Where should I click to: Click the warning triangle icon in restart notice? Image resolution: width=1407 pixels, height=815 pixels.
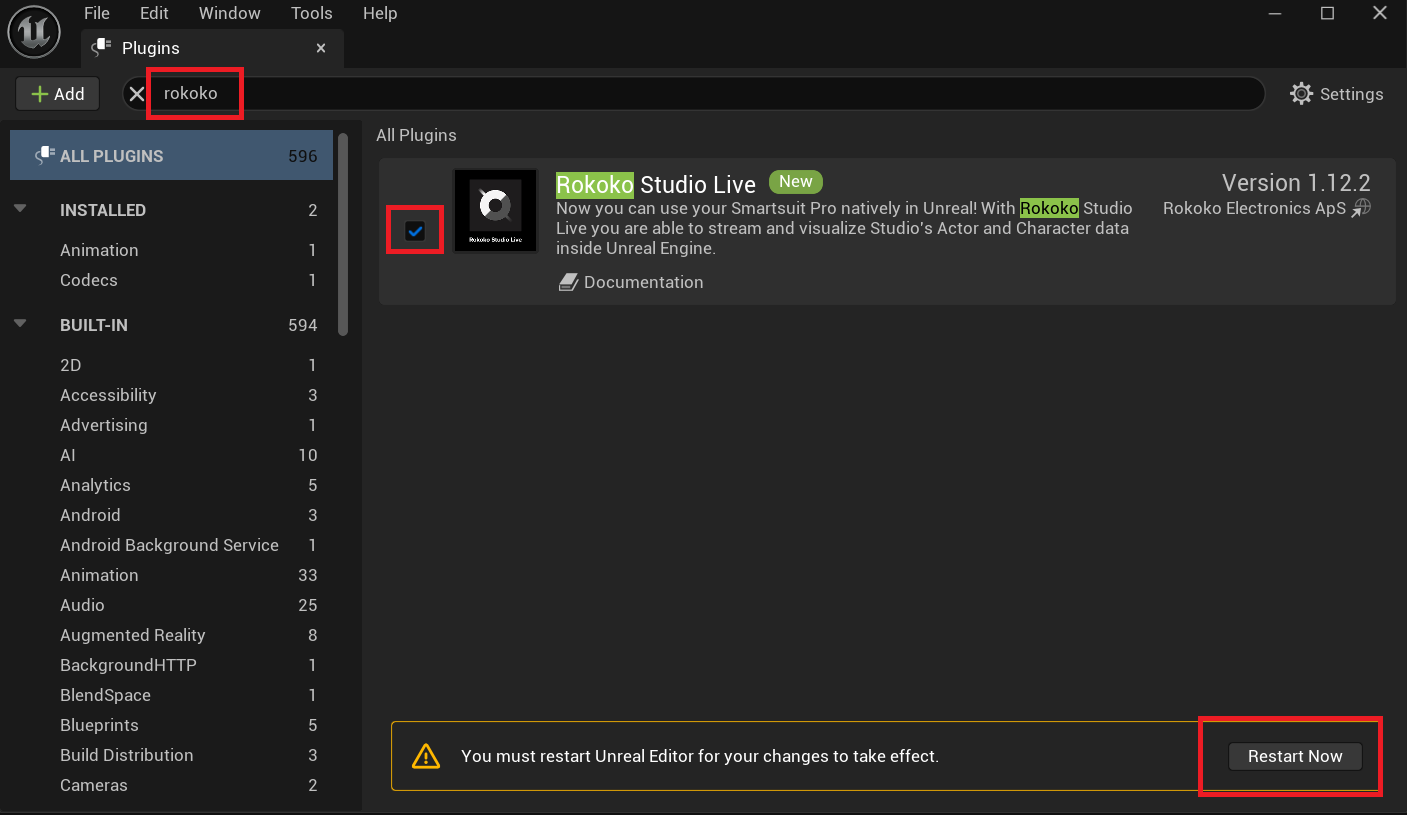426,756
